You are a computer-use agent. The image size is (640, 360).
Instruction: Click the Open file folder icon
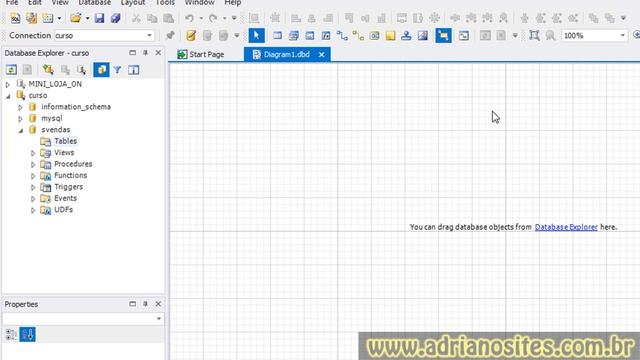coord(75,18)
